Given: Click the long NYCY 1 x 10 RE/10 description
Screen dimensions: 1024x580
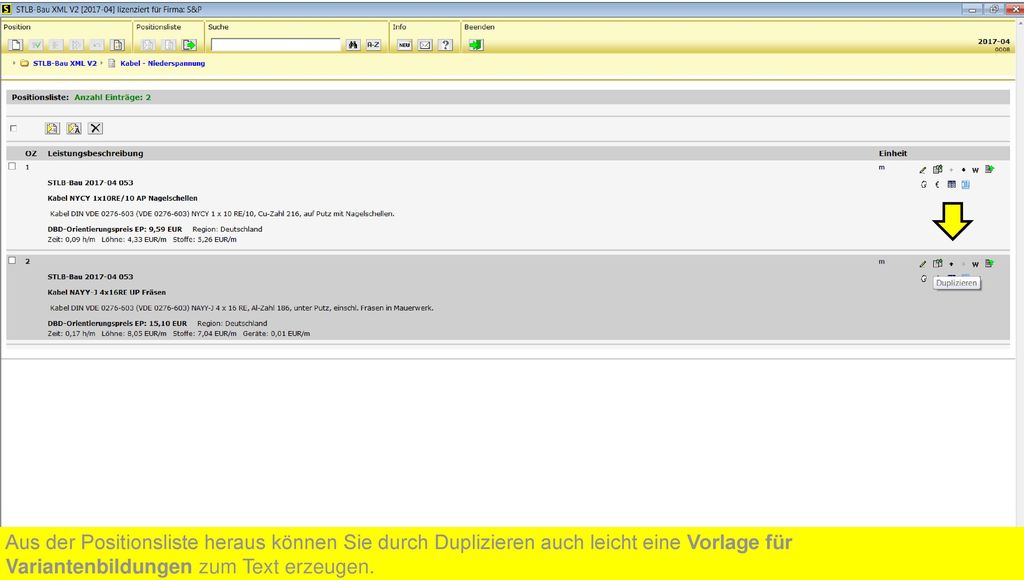Looking at the screenshot, I should tap(222, 214).
